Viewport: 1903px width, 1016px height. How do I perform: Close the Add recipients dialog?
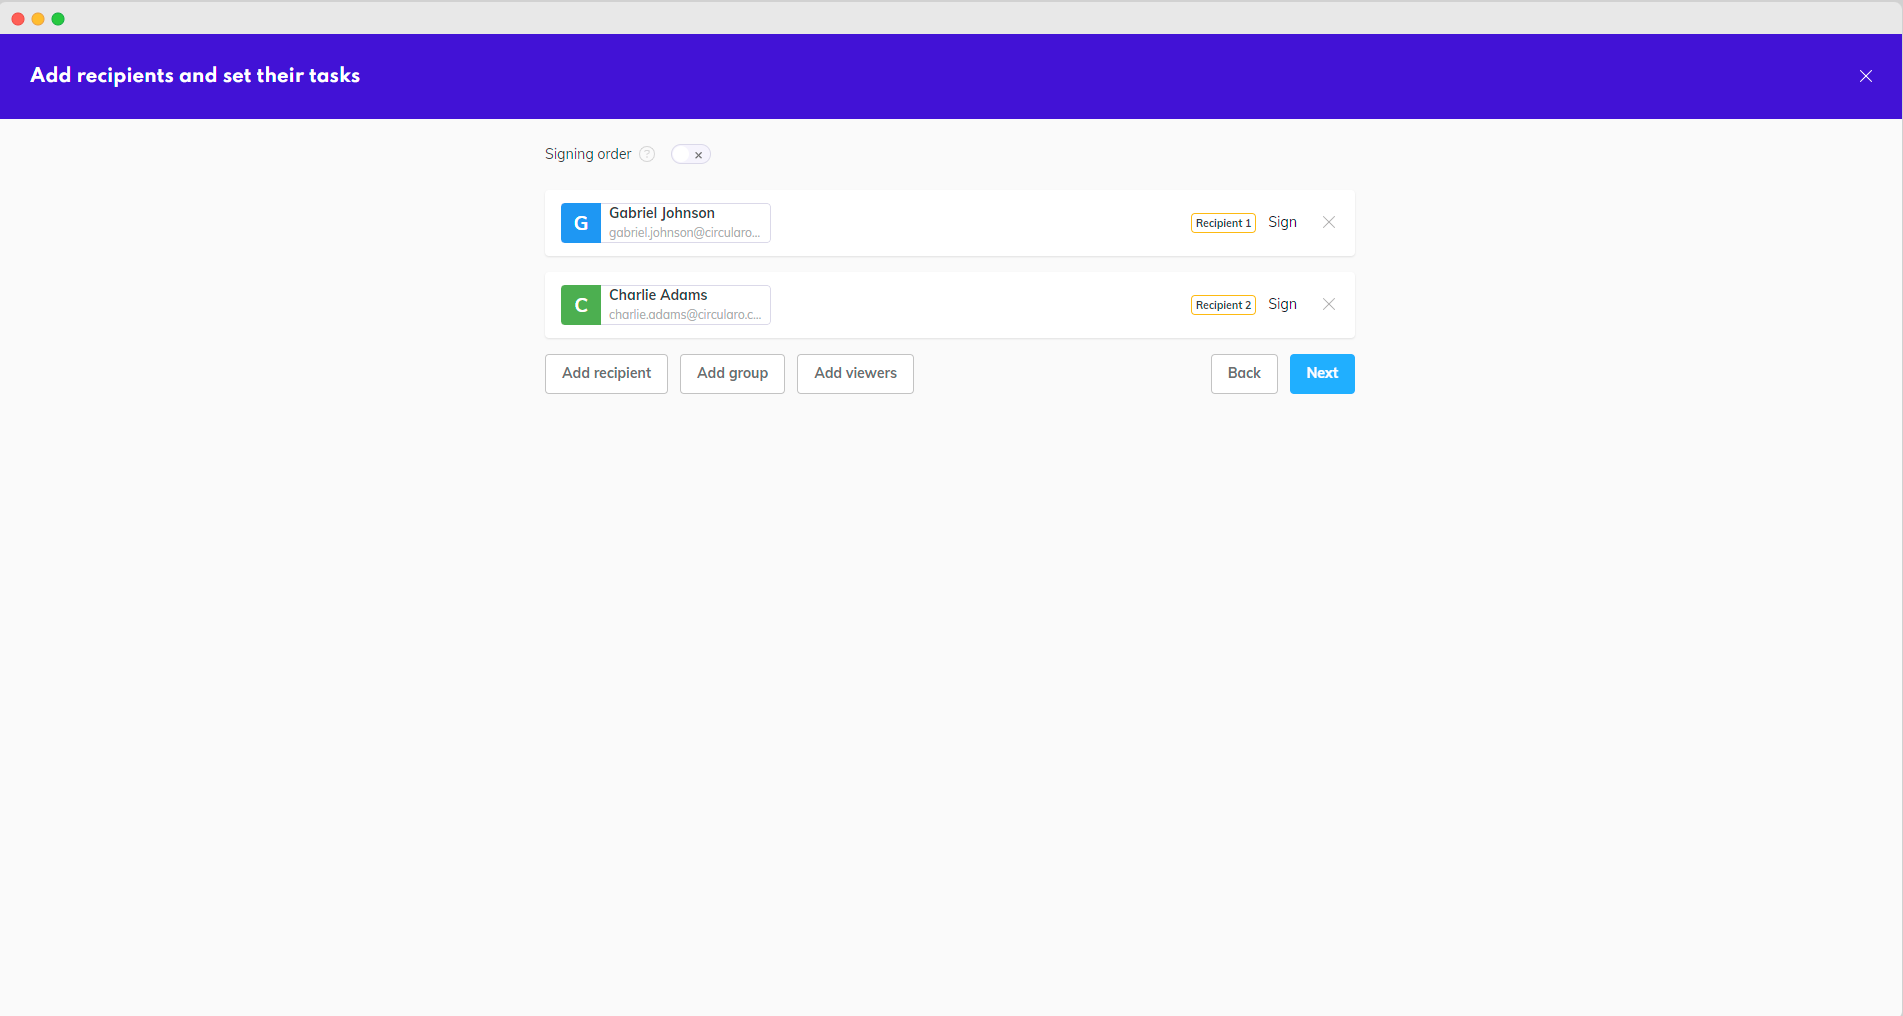1865,76
